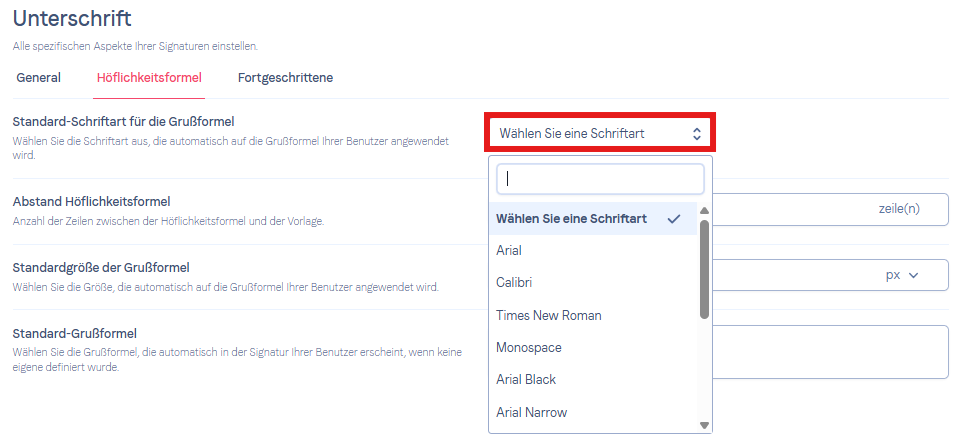Open the General tab
Screen dimensions: 963x447
pyautogui.click(x=39, y=78)
